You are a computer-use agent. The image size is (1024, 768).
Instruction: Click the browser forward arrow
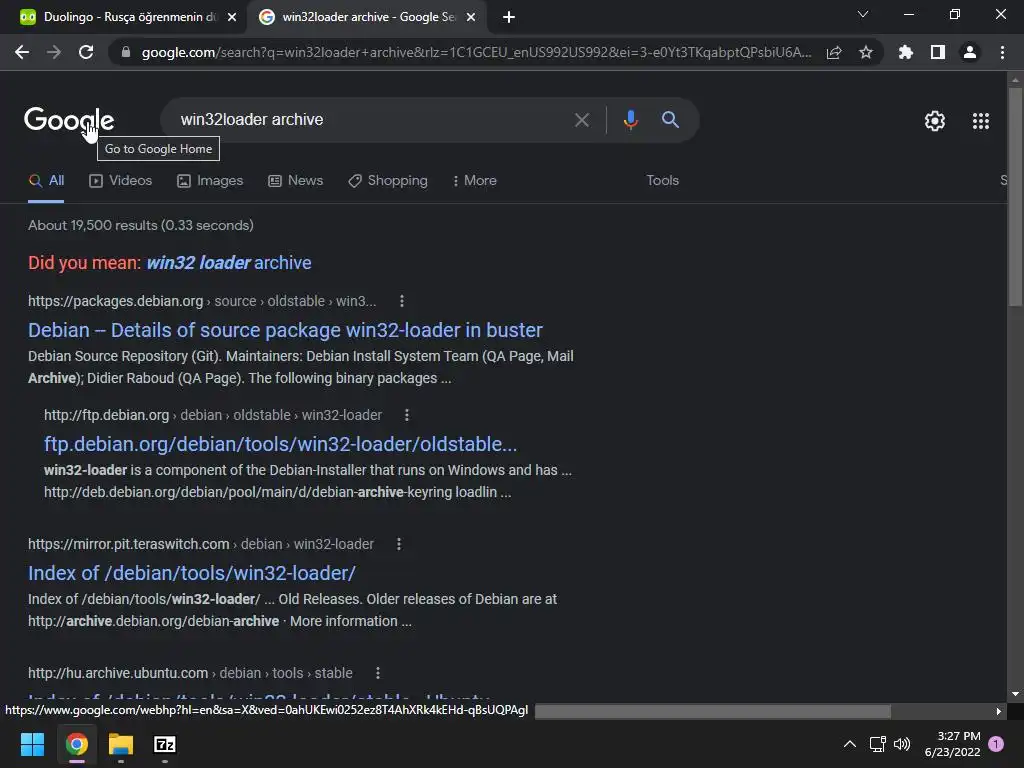click(54, 52)
